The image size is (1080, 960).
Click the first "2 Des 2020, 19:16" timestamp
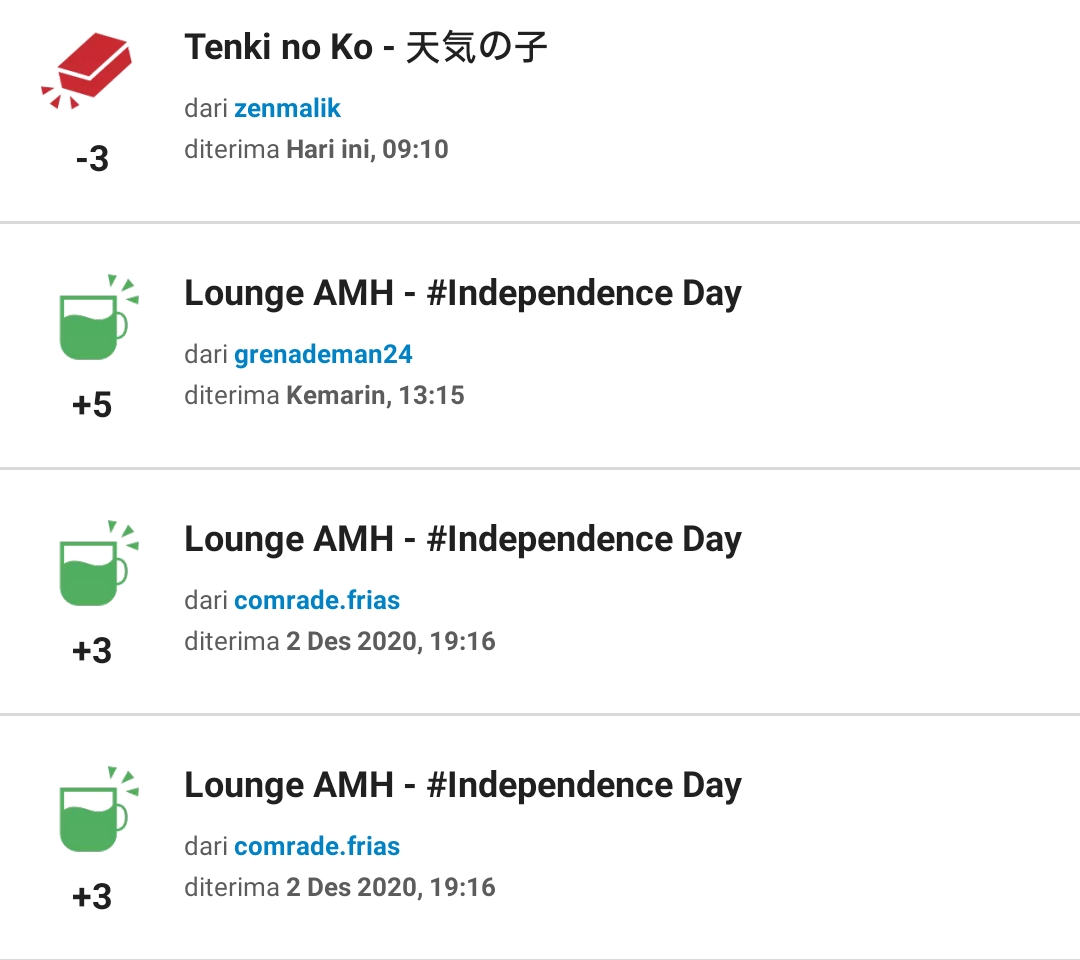390,641
